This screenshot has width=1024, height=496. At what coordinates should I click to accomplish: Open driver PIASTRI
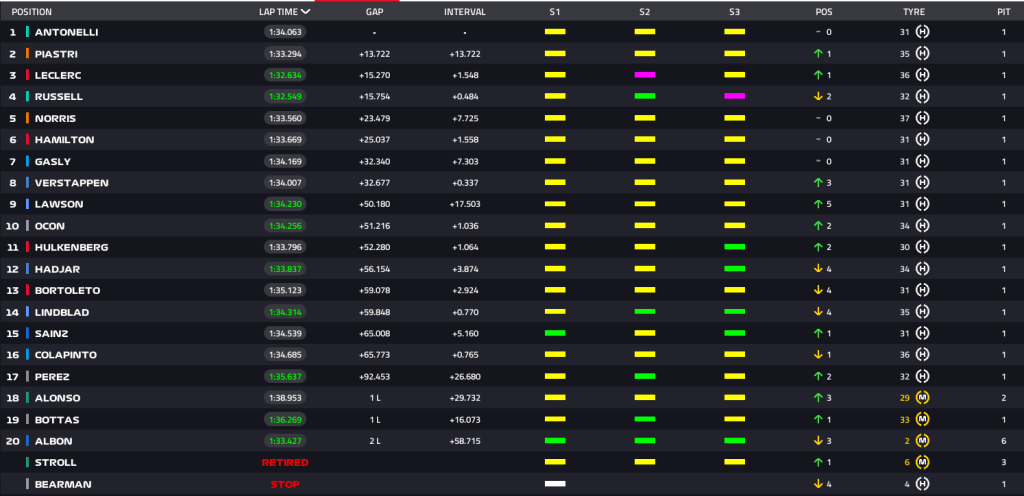click(56, 54)
